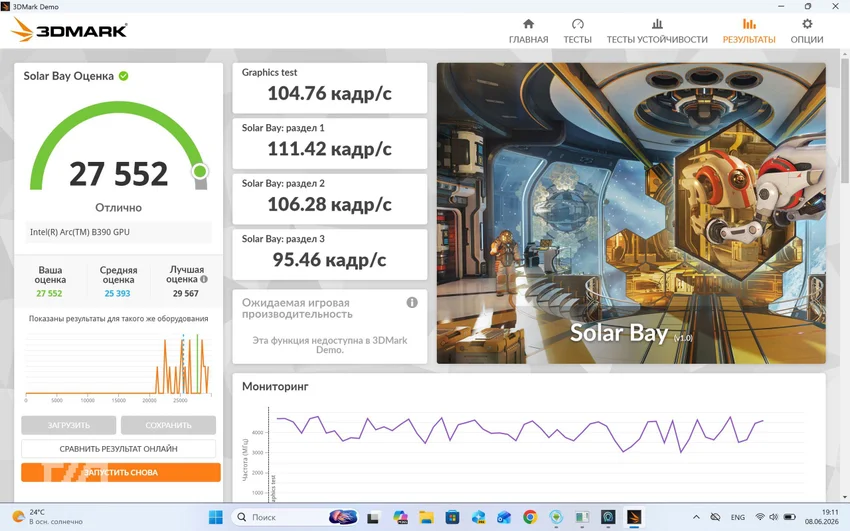Click the scroll-down arrow of the scrollbar

tap(845, 497)
